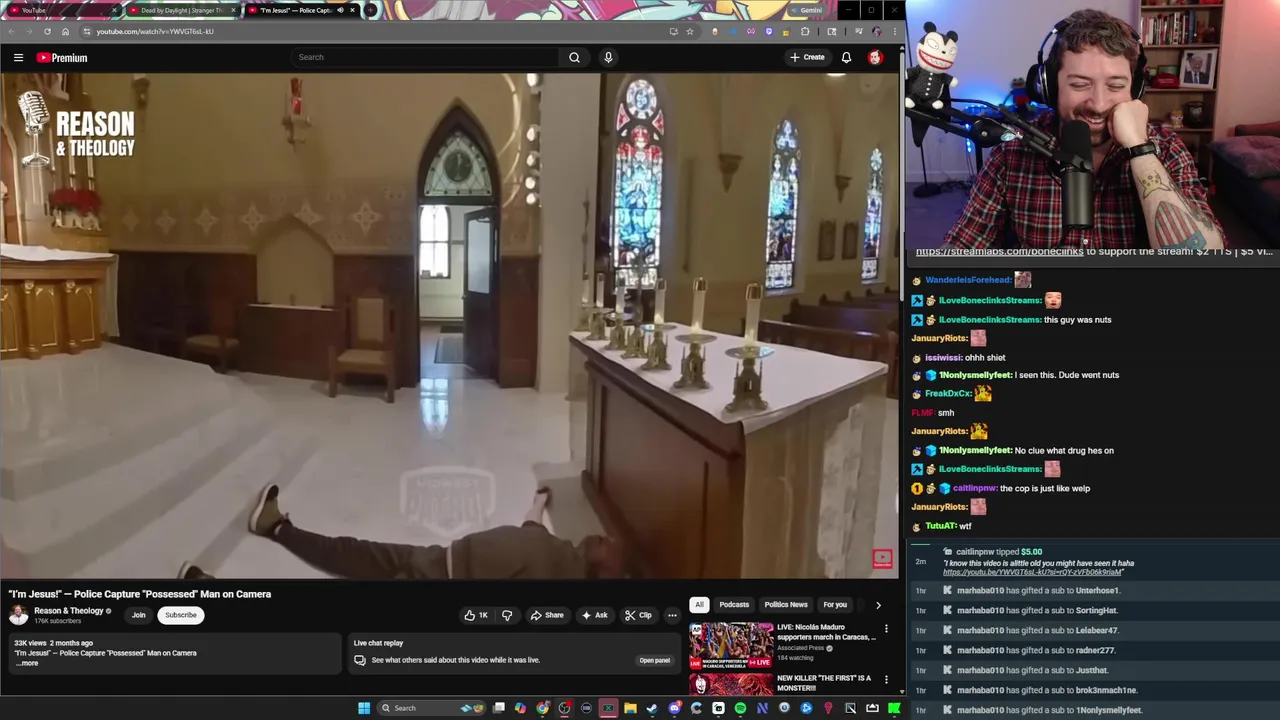Open the Windows Start menu

364,708
